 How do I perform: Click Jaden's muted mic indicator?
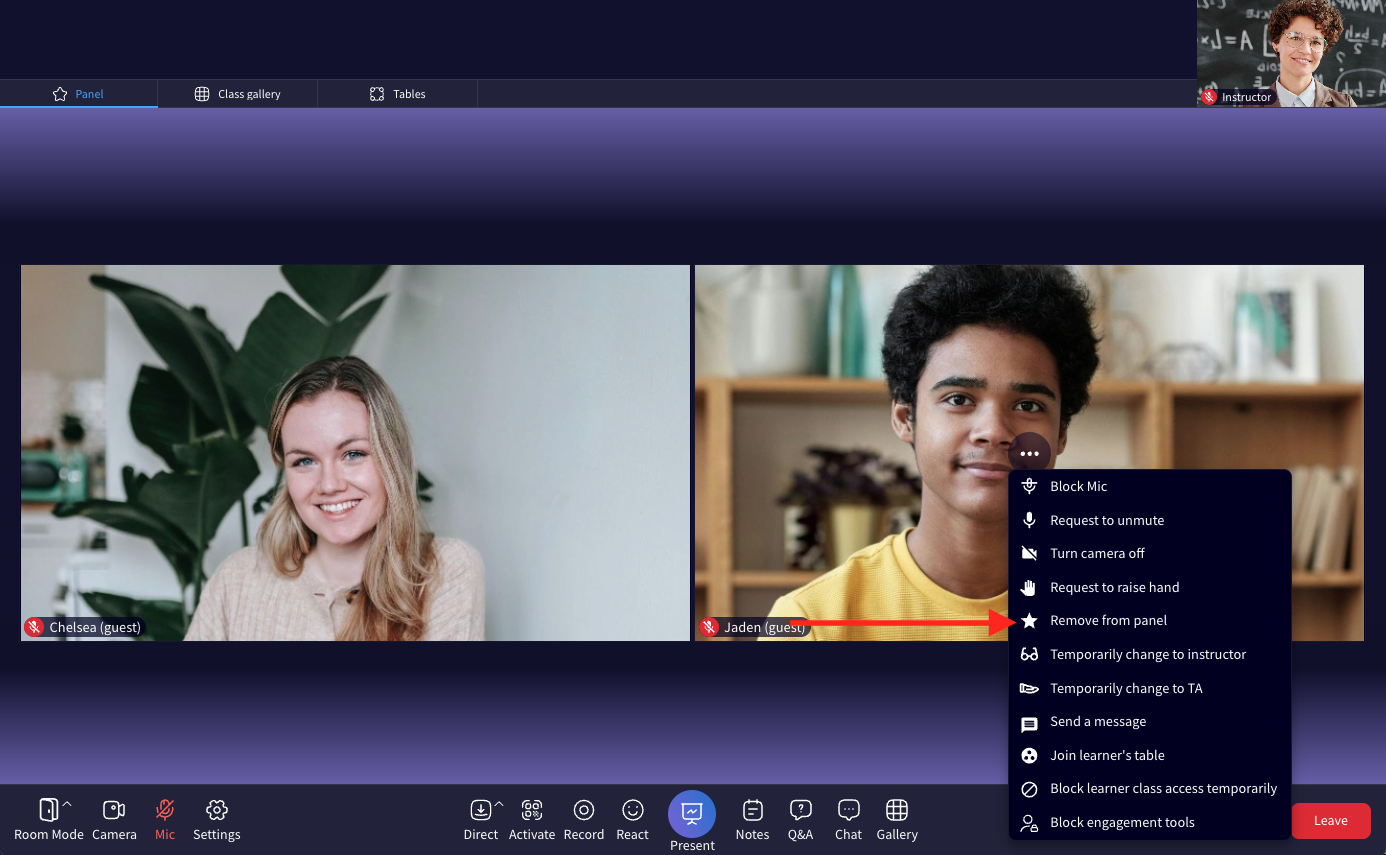coord(709,627)
